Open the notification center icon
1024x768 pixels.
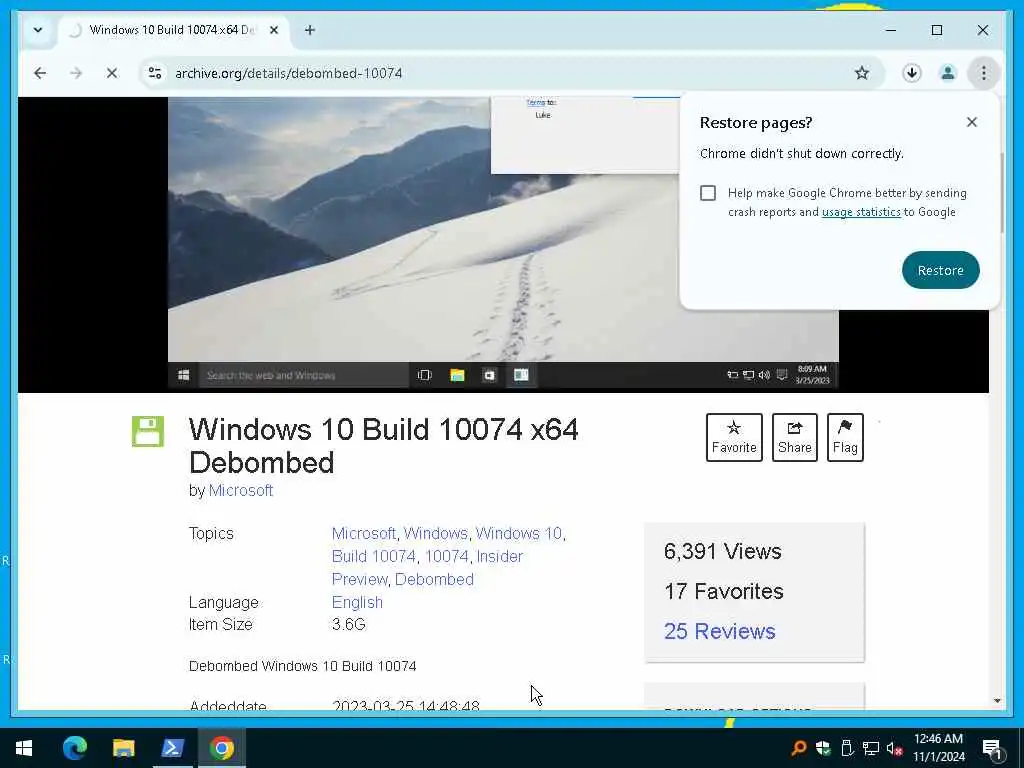pyautogui.click(x=992, y=749)
